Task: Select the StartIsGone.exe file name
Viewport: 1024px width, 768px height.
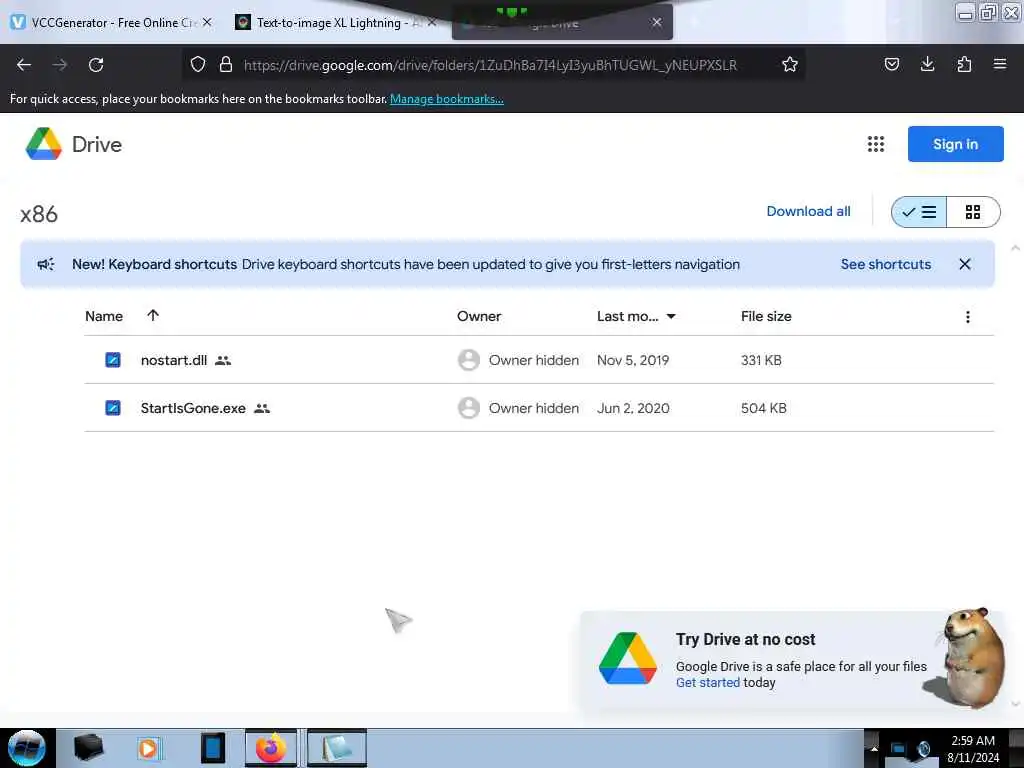Action: coord(193,408)
